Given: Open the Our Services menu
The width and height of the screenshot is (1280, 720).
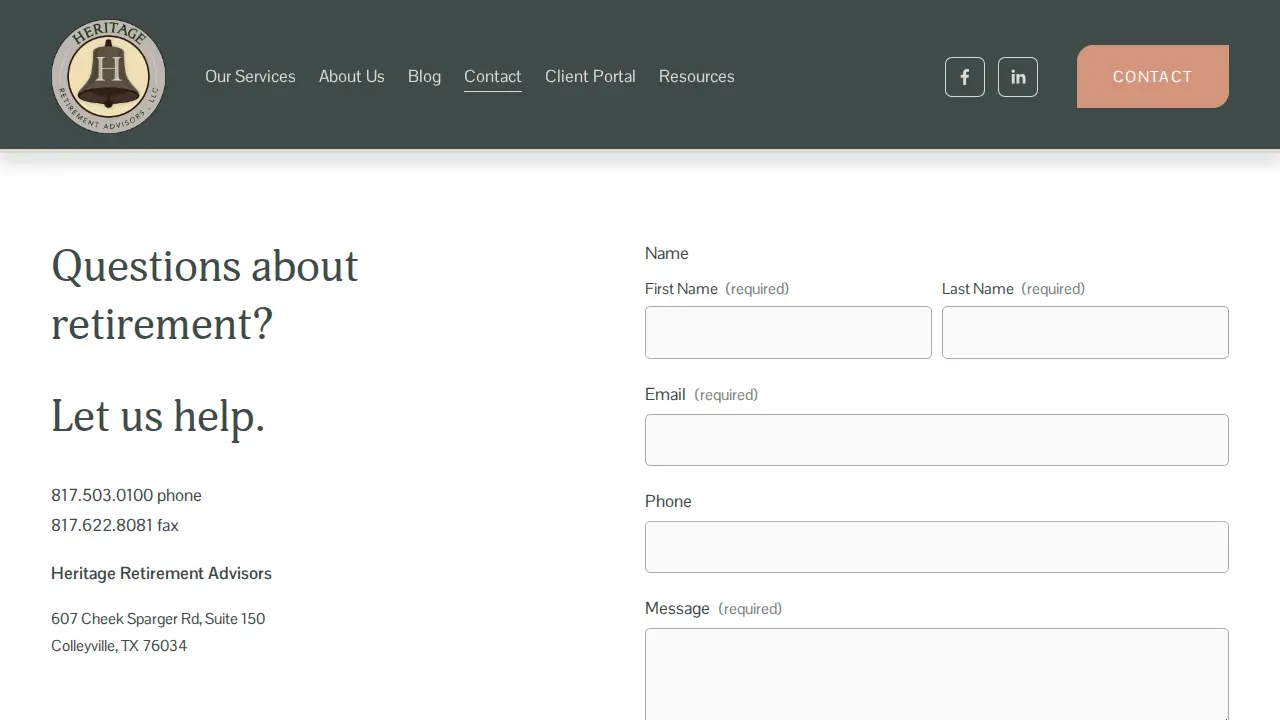Looking at the screenshot, I should [x=250, y=76].
